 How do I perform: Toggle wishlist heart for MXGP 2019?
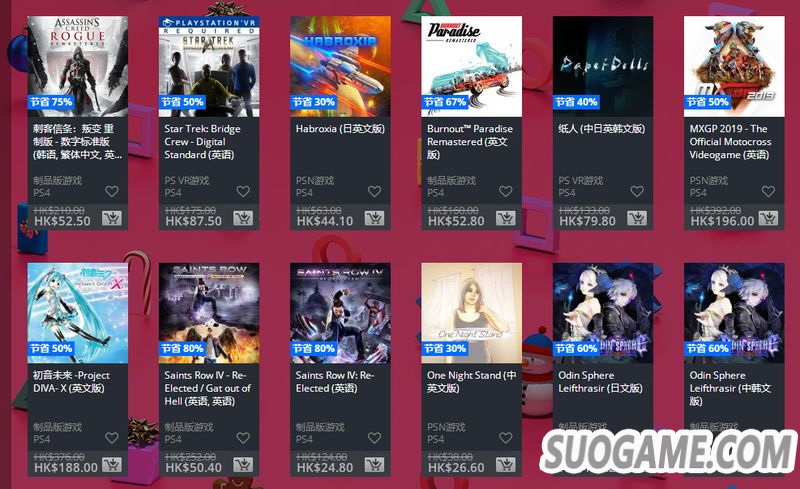click(768, 191)
